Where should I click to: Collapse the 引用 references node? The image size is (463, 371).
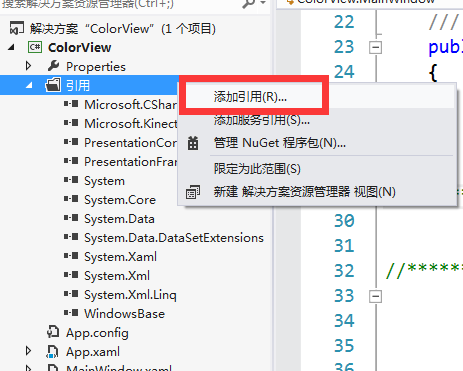click(30, 86)
